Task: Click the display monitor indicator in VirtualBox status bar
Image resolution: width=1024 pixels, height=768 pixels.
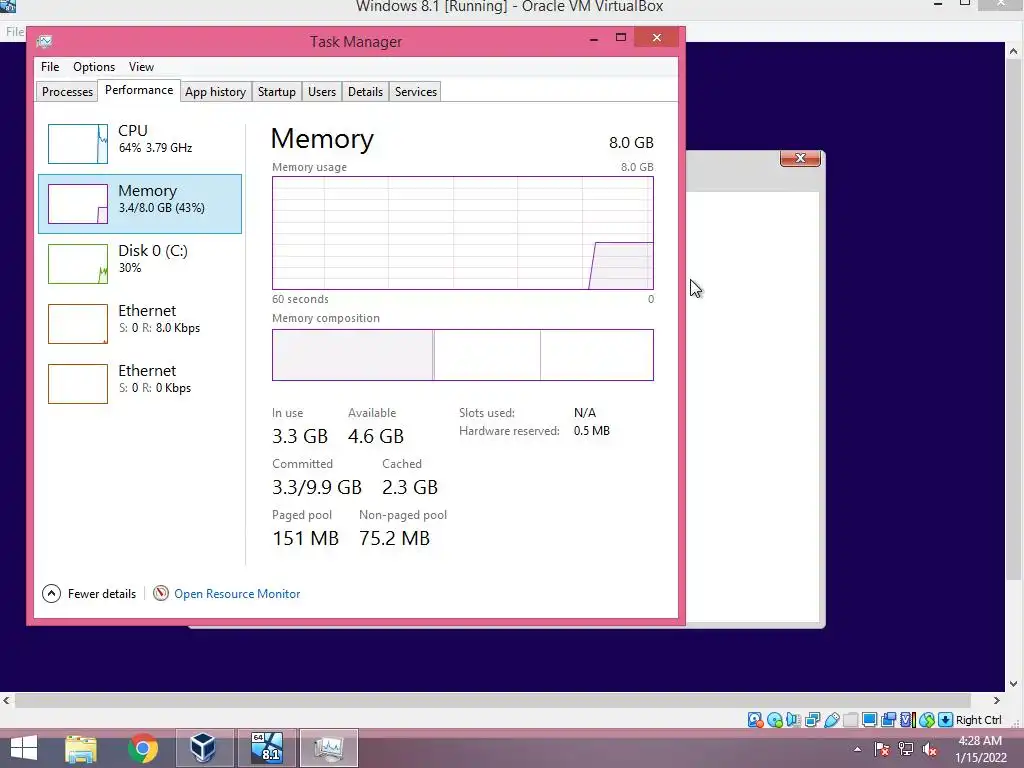Action: click(869, 720)
